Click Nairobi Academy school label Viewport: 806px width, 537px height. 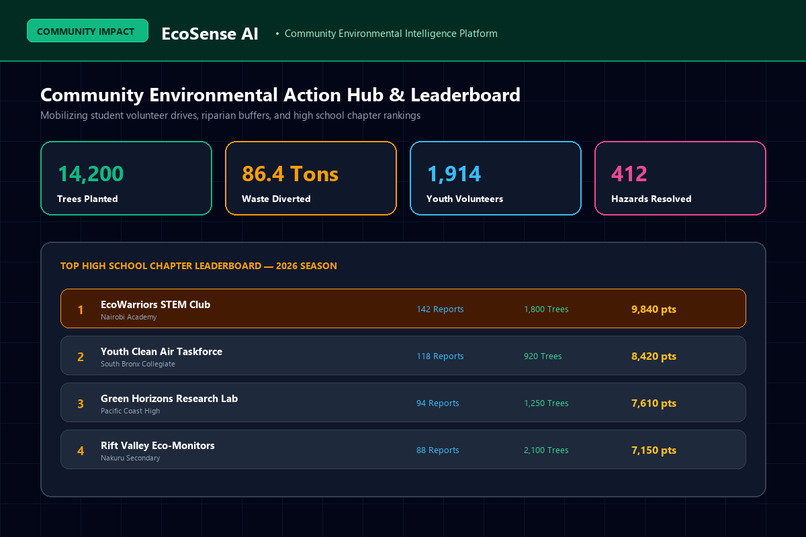coord(129,317)
